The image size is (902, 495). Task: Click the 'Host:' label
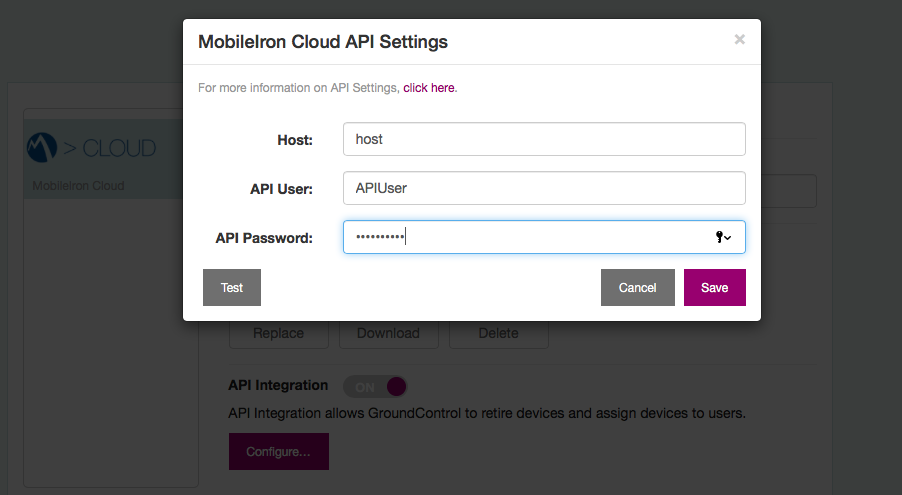pos(295,140)
